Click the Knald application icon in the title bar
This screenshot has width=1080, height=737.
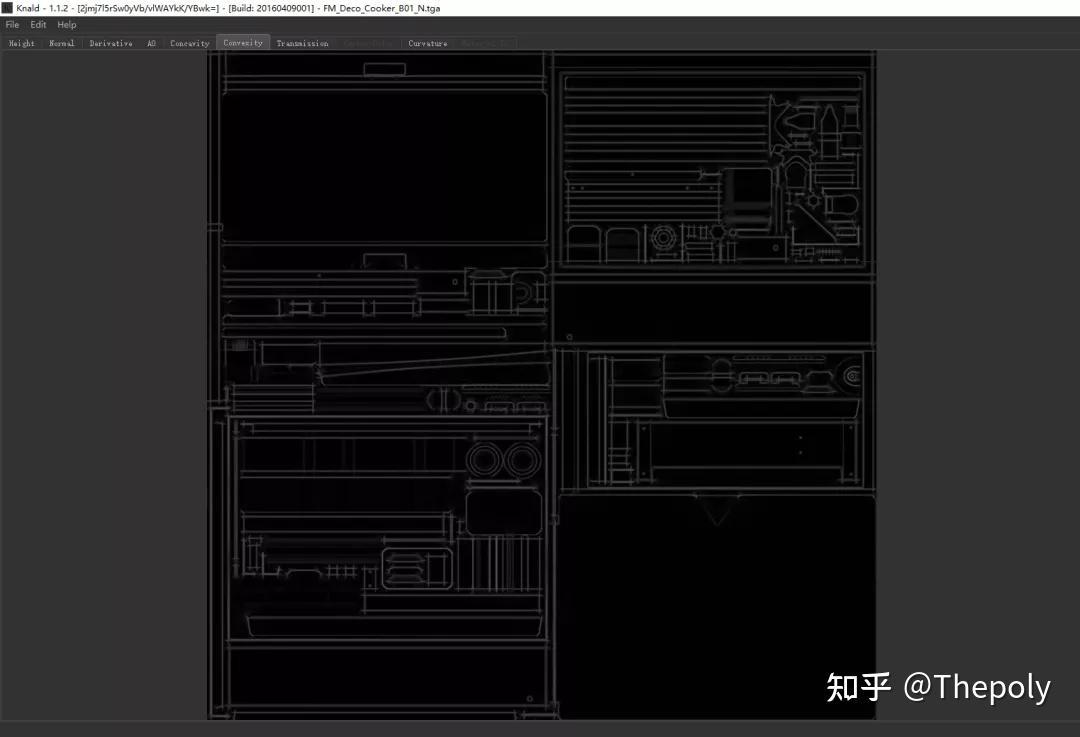coord(6,7)
